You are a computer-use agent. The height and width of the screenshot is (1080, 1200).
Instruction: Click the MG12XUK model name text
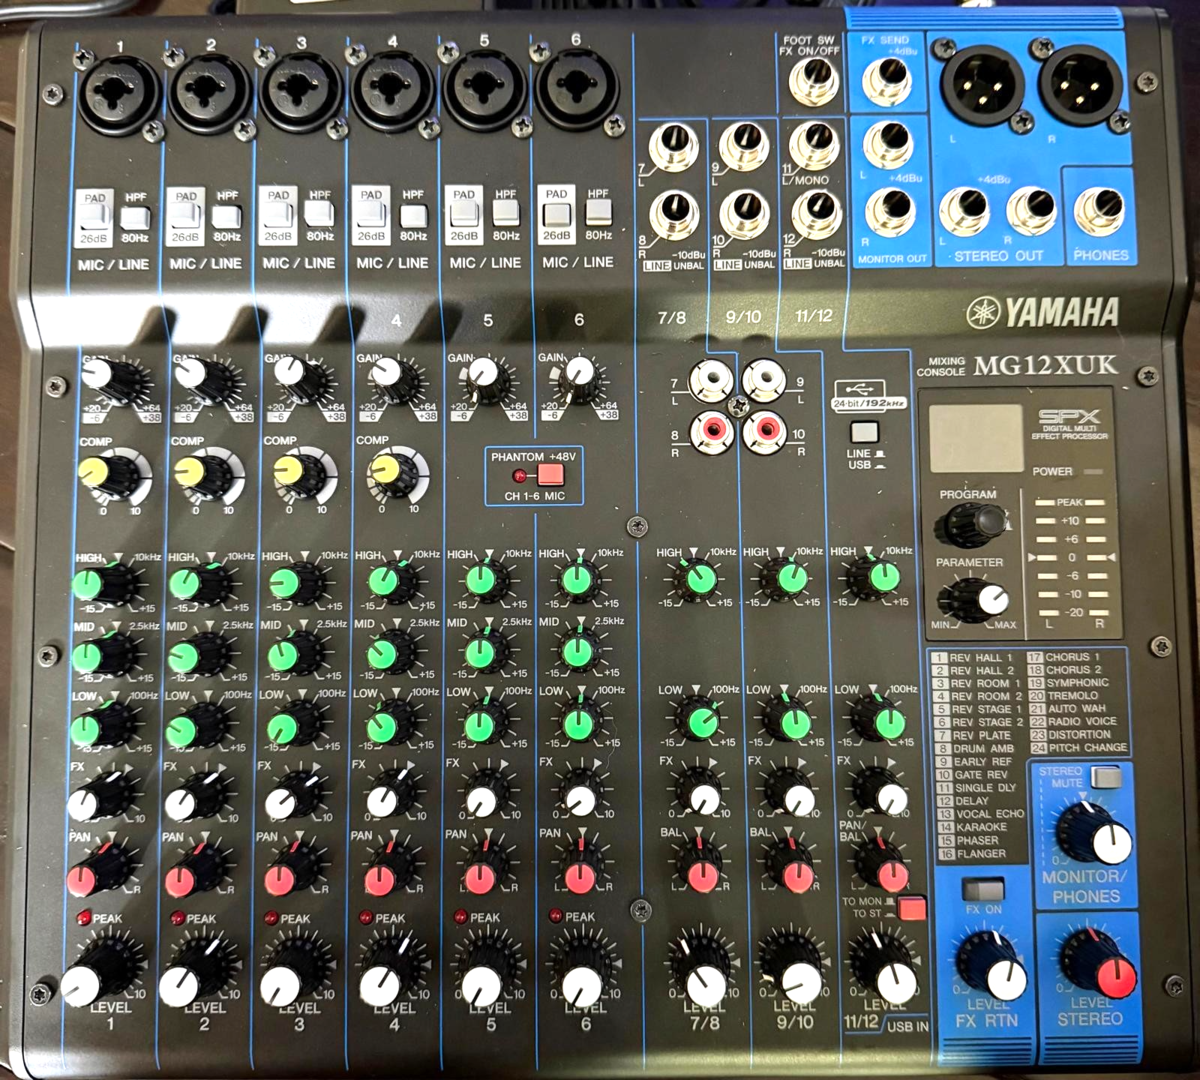click(1046, 365)
